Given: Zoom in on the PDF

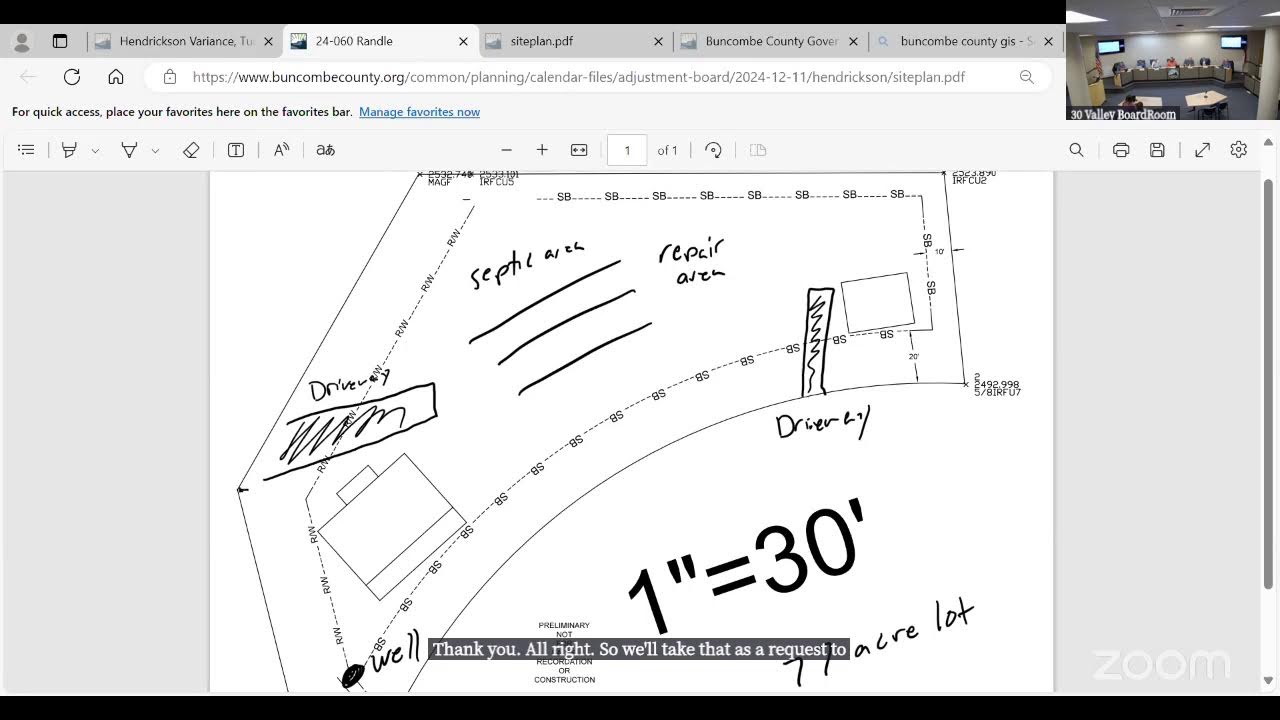Looking at the screenshot, I should tap(542, 150).
